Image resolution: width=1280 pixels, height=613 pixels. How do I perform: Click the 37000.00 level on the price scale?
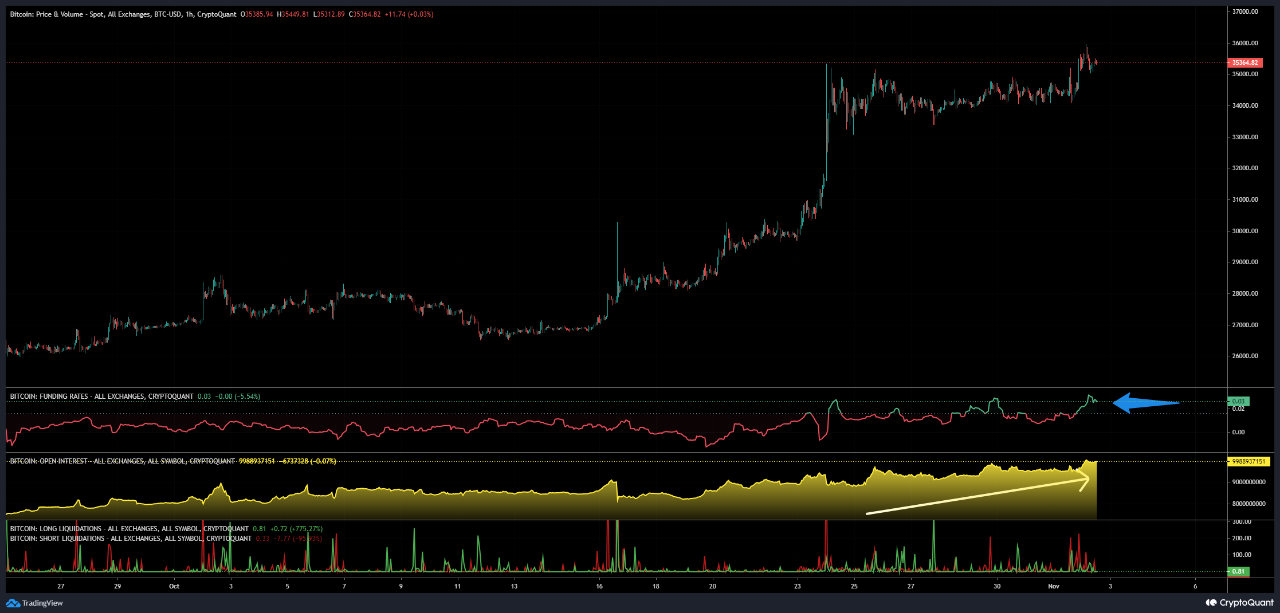[x=1245, y=13]
